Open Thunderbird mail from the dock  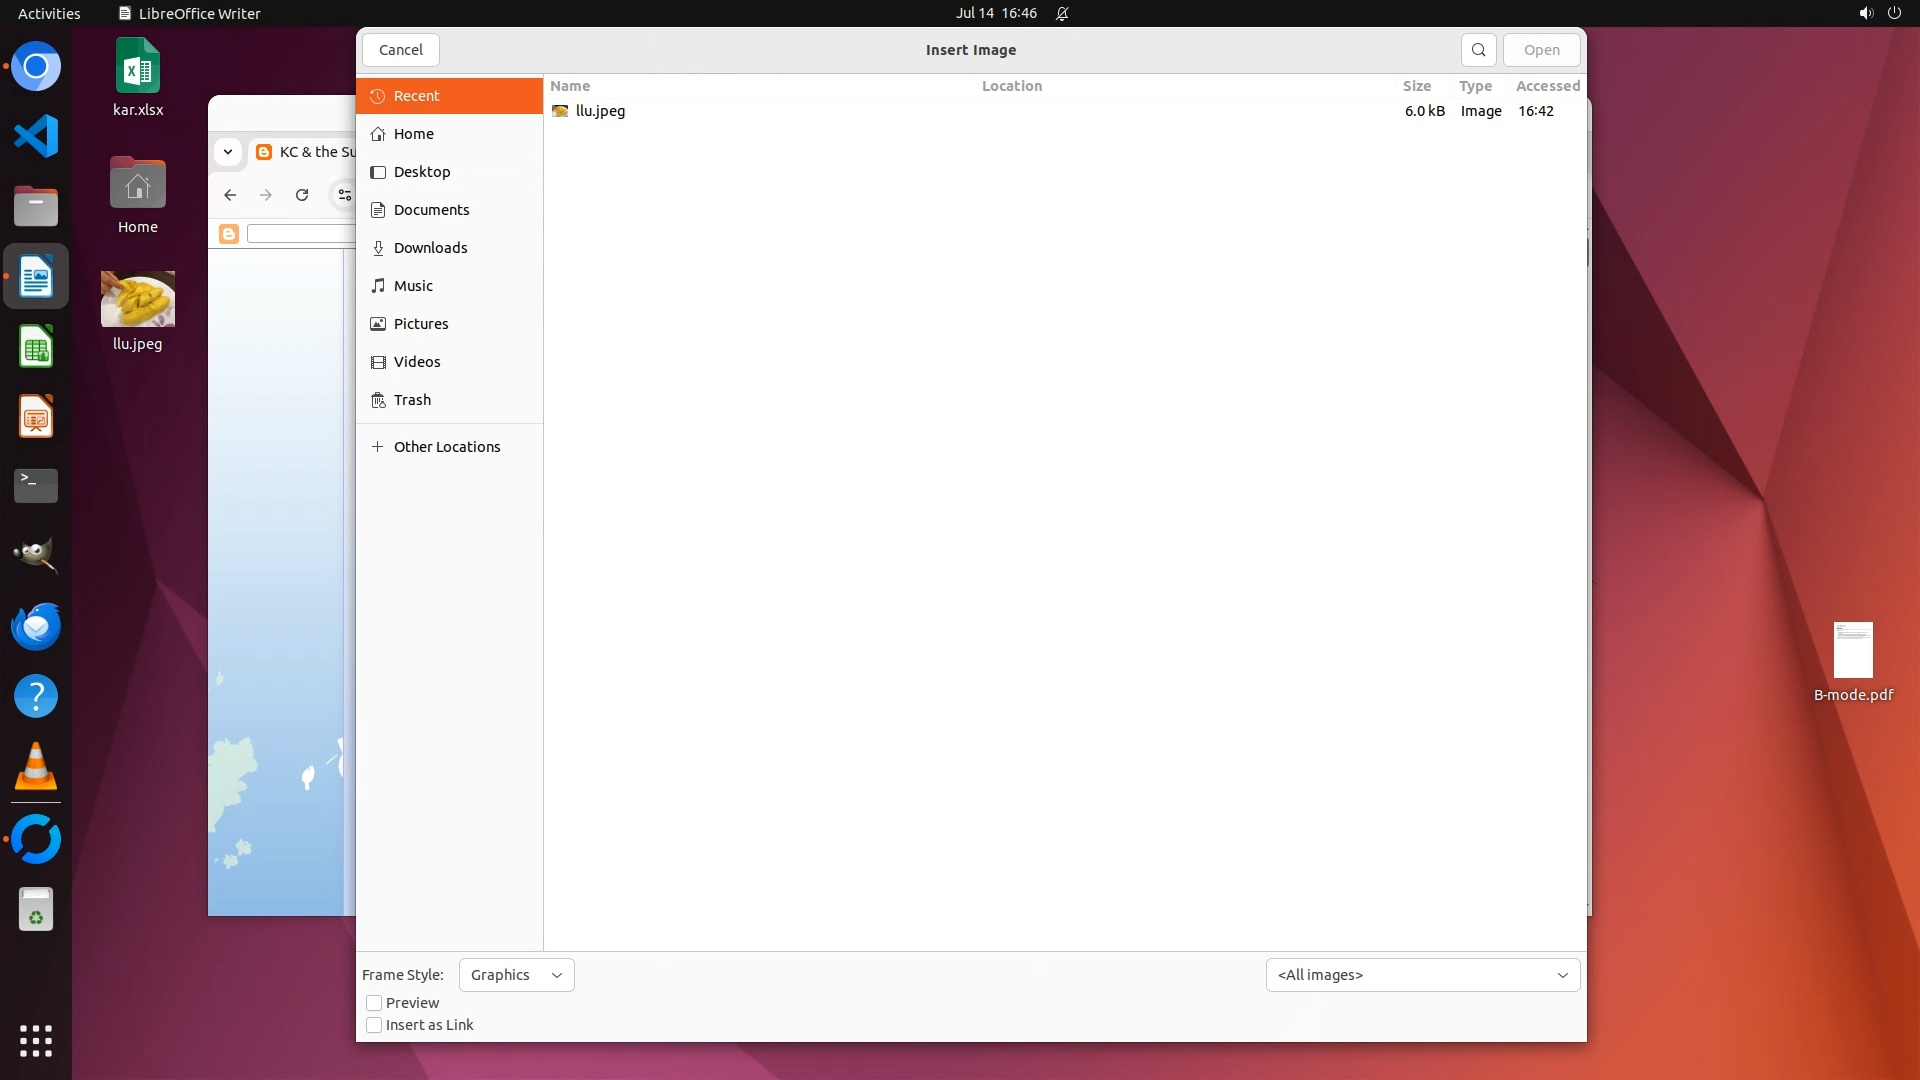(x=36, y=627)
